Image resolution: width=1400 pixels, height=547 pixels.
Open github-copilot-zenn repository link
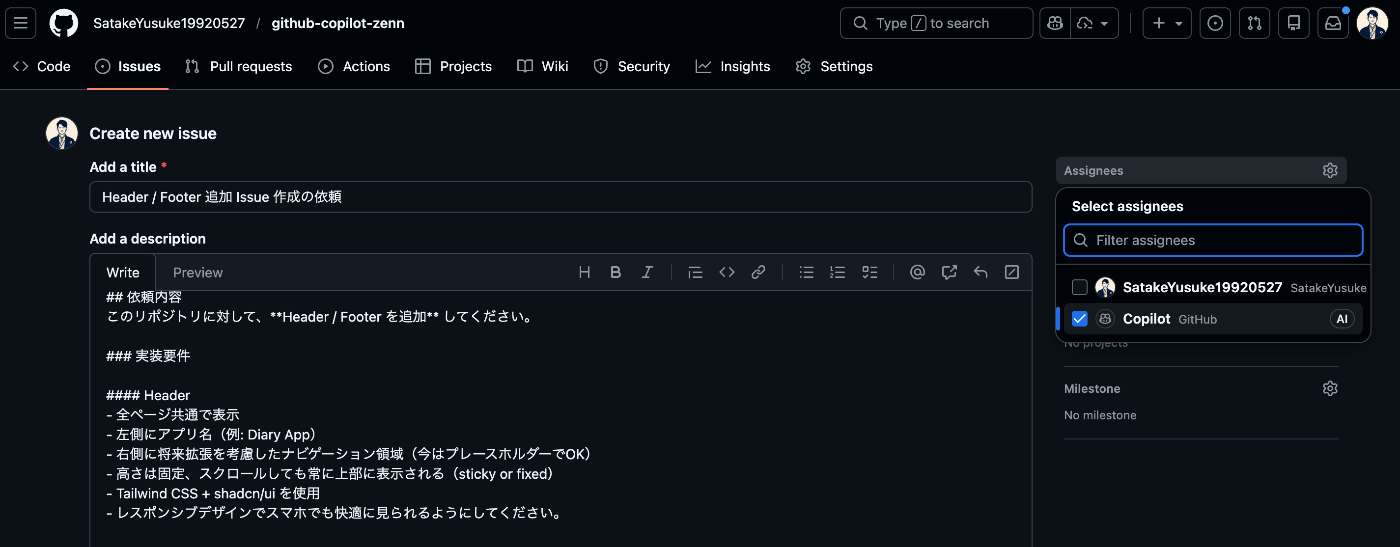[x=338, y=23]
